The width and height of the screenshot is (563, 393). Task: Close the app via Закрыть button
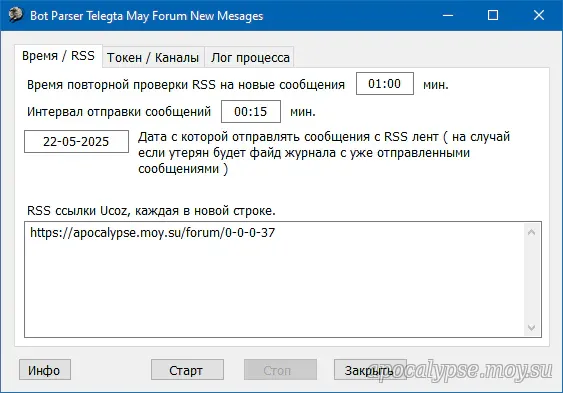coord(370,370)
